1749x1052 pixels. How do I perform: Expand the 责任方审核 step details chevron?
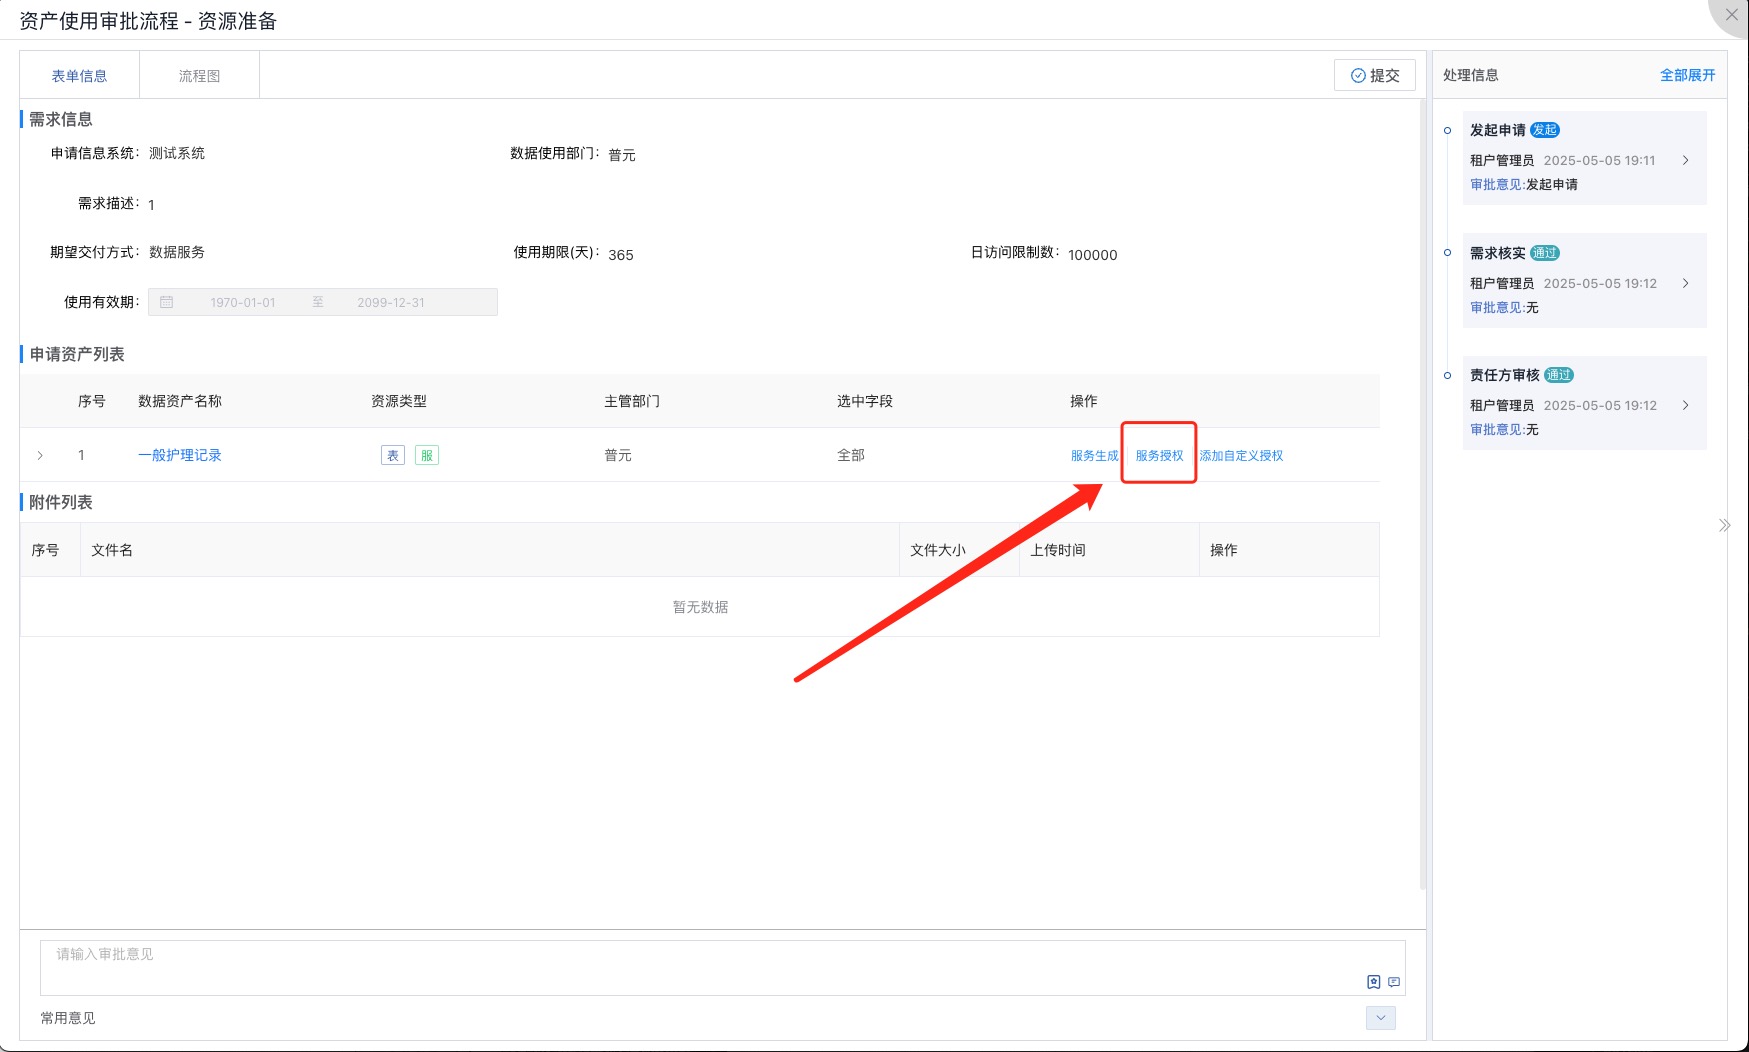(1686, 405)
